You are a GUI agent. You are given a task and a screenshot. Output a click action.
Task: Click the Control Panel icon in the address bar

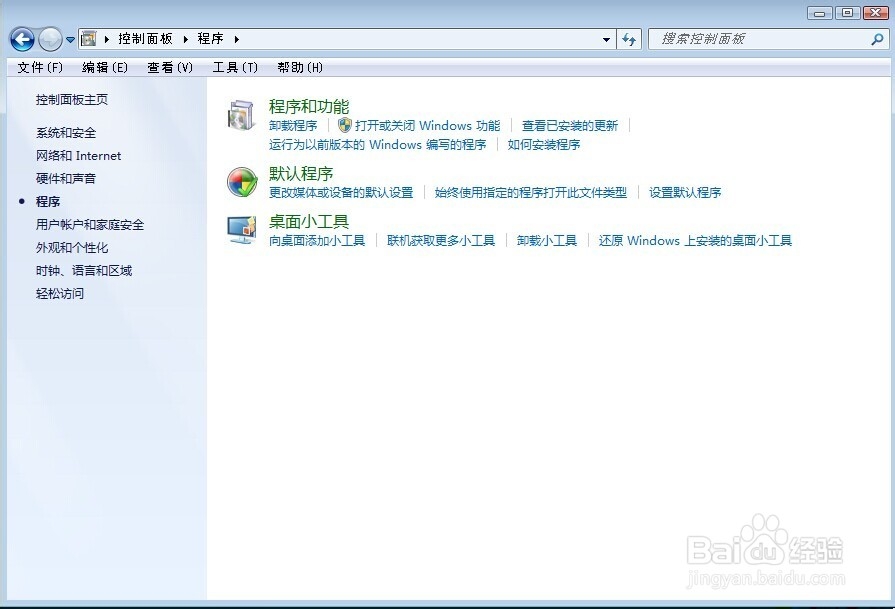[89, 38]
